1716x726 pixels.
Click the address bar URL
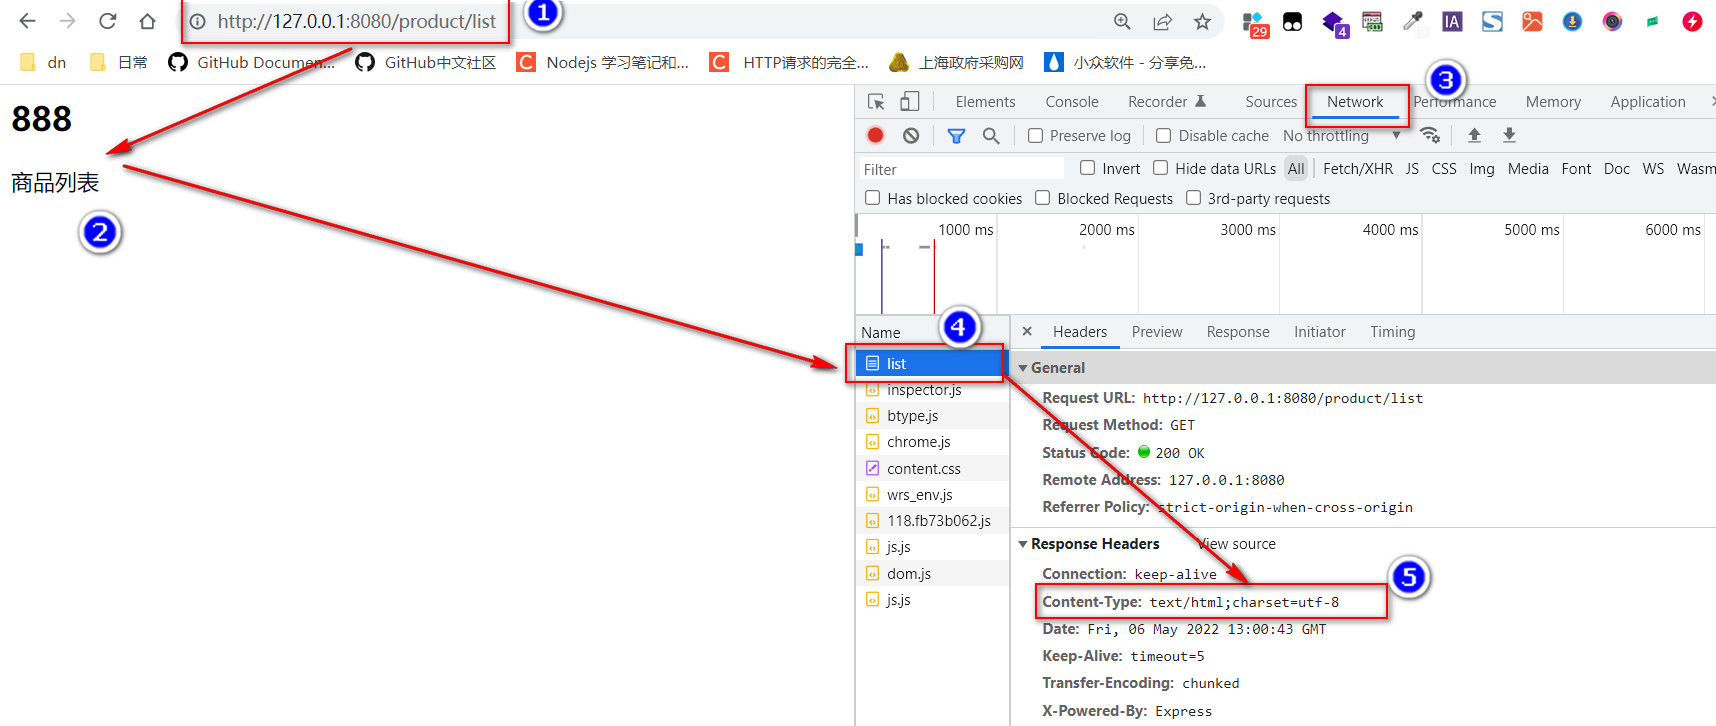click(x=357, y=21)
